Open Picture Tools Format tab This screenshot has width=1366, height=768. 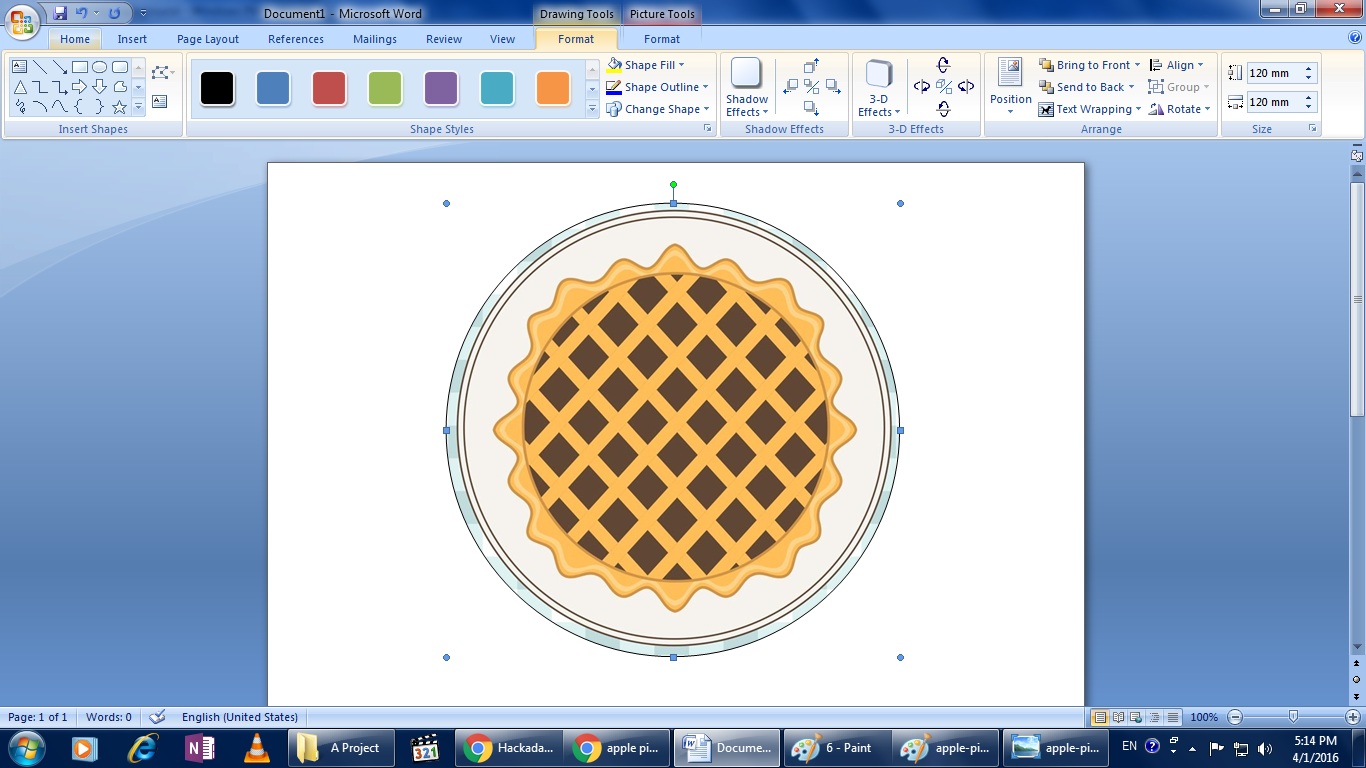coord(662,39)
